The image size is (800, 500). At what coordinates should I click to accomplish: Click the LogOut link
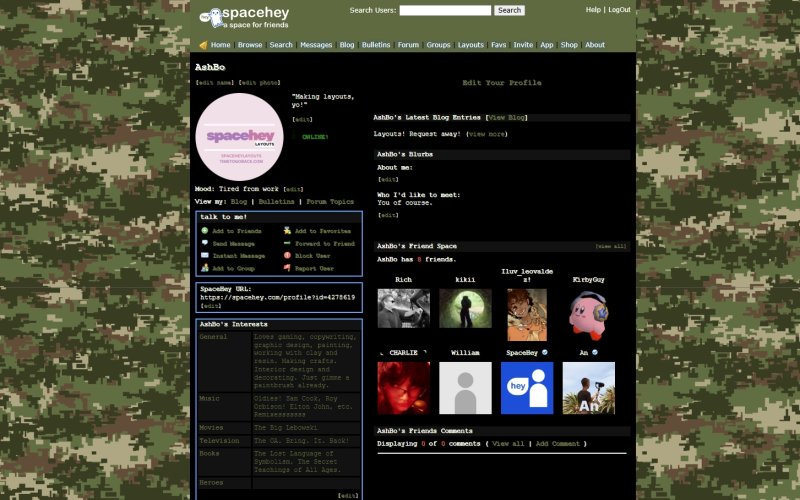point(620,10)
